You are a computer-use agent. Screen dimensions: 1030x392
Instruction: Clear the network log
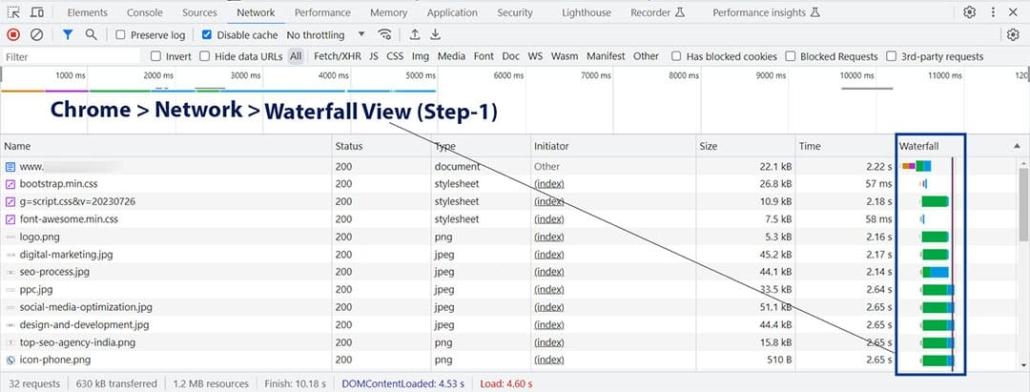[x=37, y=35]
